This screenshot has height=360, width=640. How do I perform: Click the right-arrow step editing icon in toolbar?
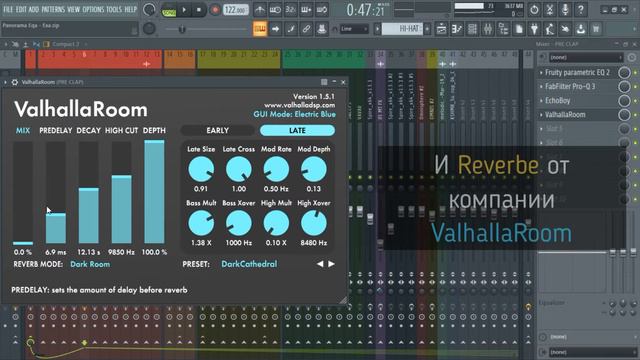tap(275, 29)
